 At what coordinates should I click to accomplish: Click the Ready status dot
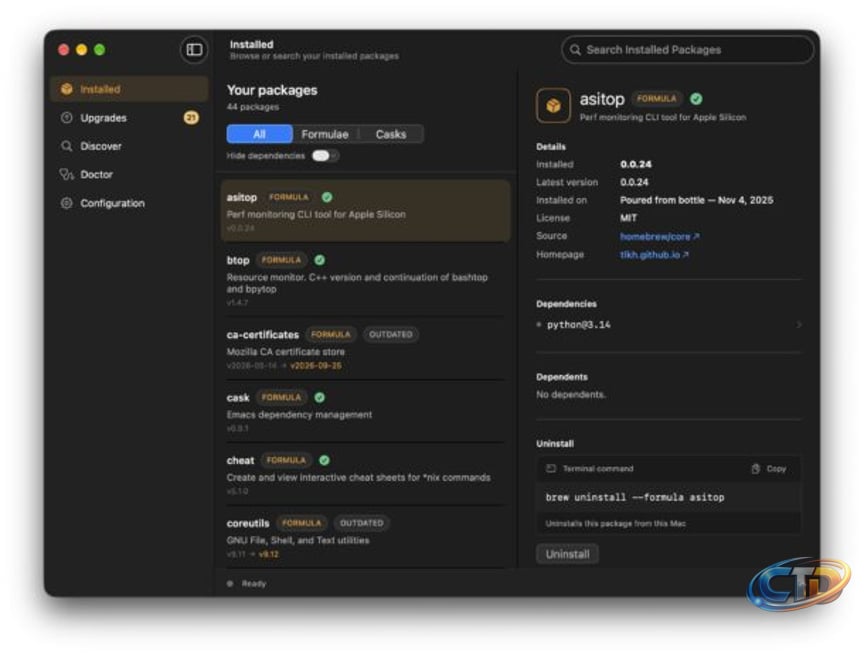coord(230,583)
